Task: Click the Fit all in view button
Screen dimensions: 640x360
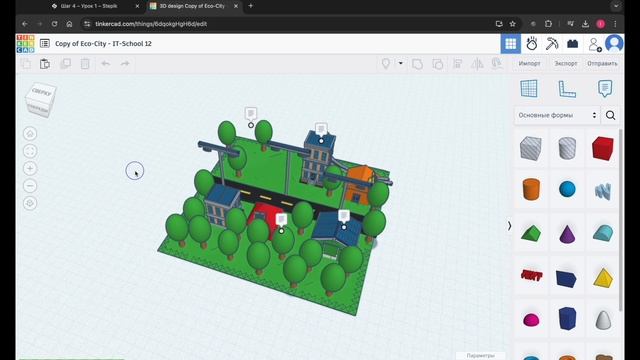Action: (30, 151)
